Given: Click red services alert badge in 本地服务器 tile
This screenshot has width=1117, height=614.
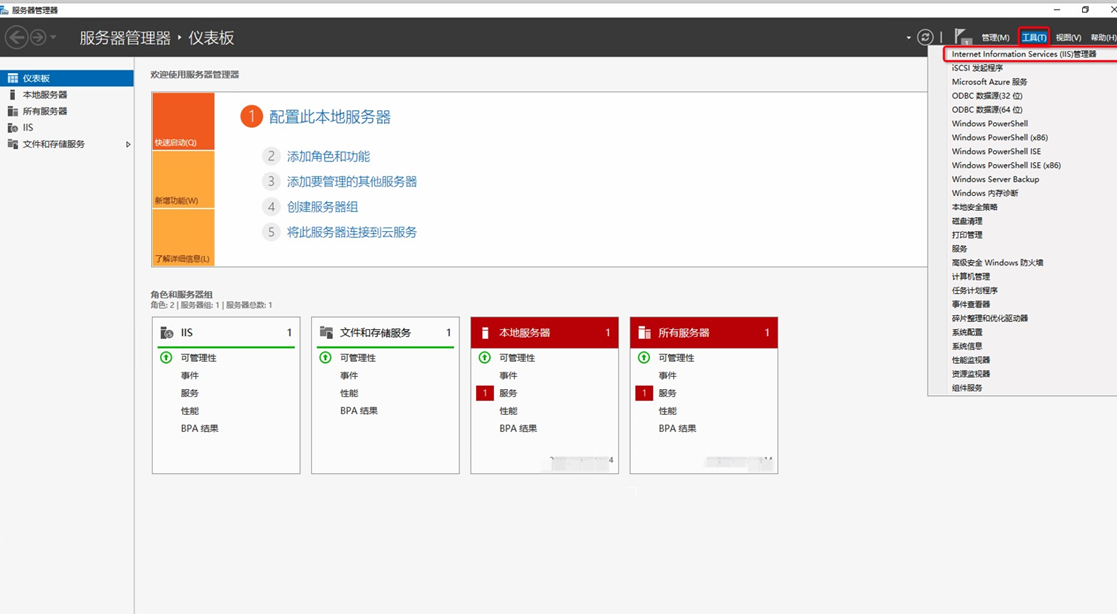Looking at the screenshot, I should tap(485, 393).
